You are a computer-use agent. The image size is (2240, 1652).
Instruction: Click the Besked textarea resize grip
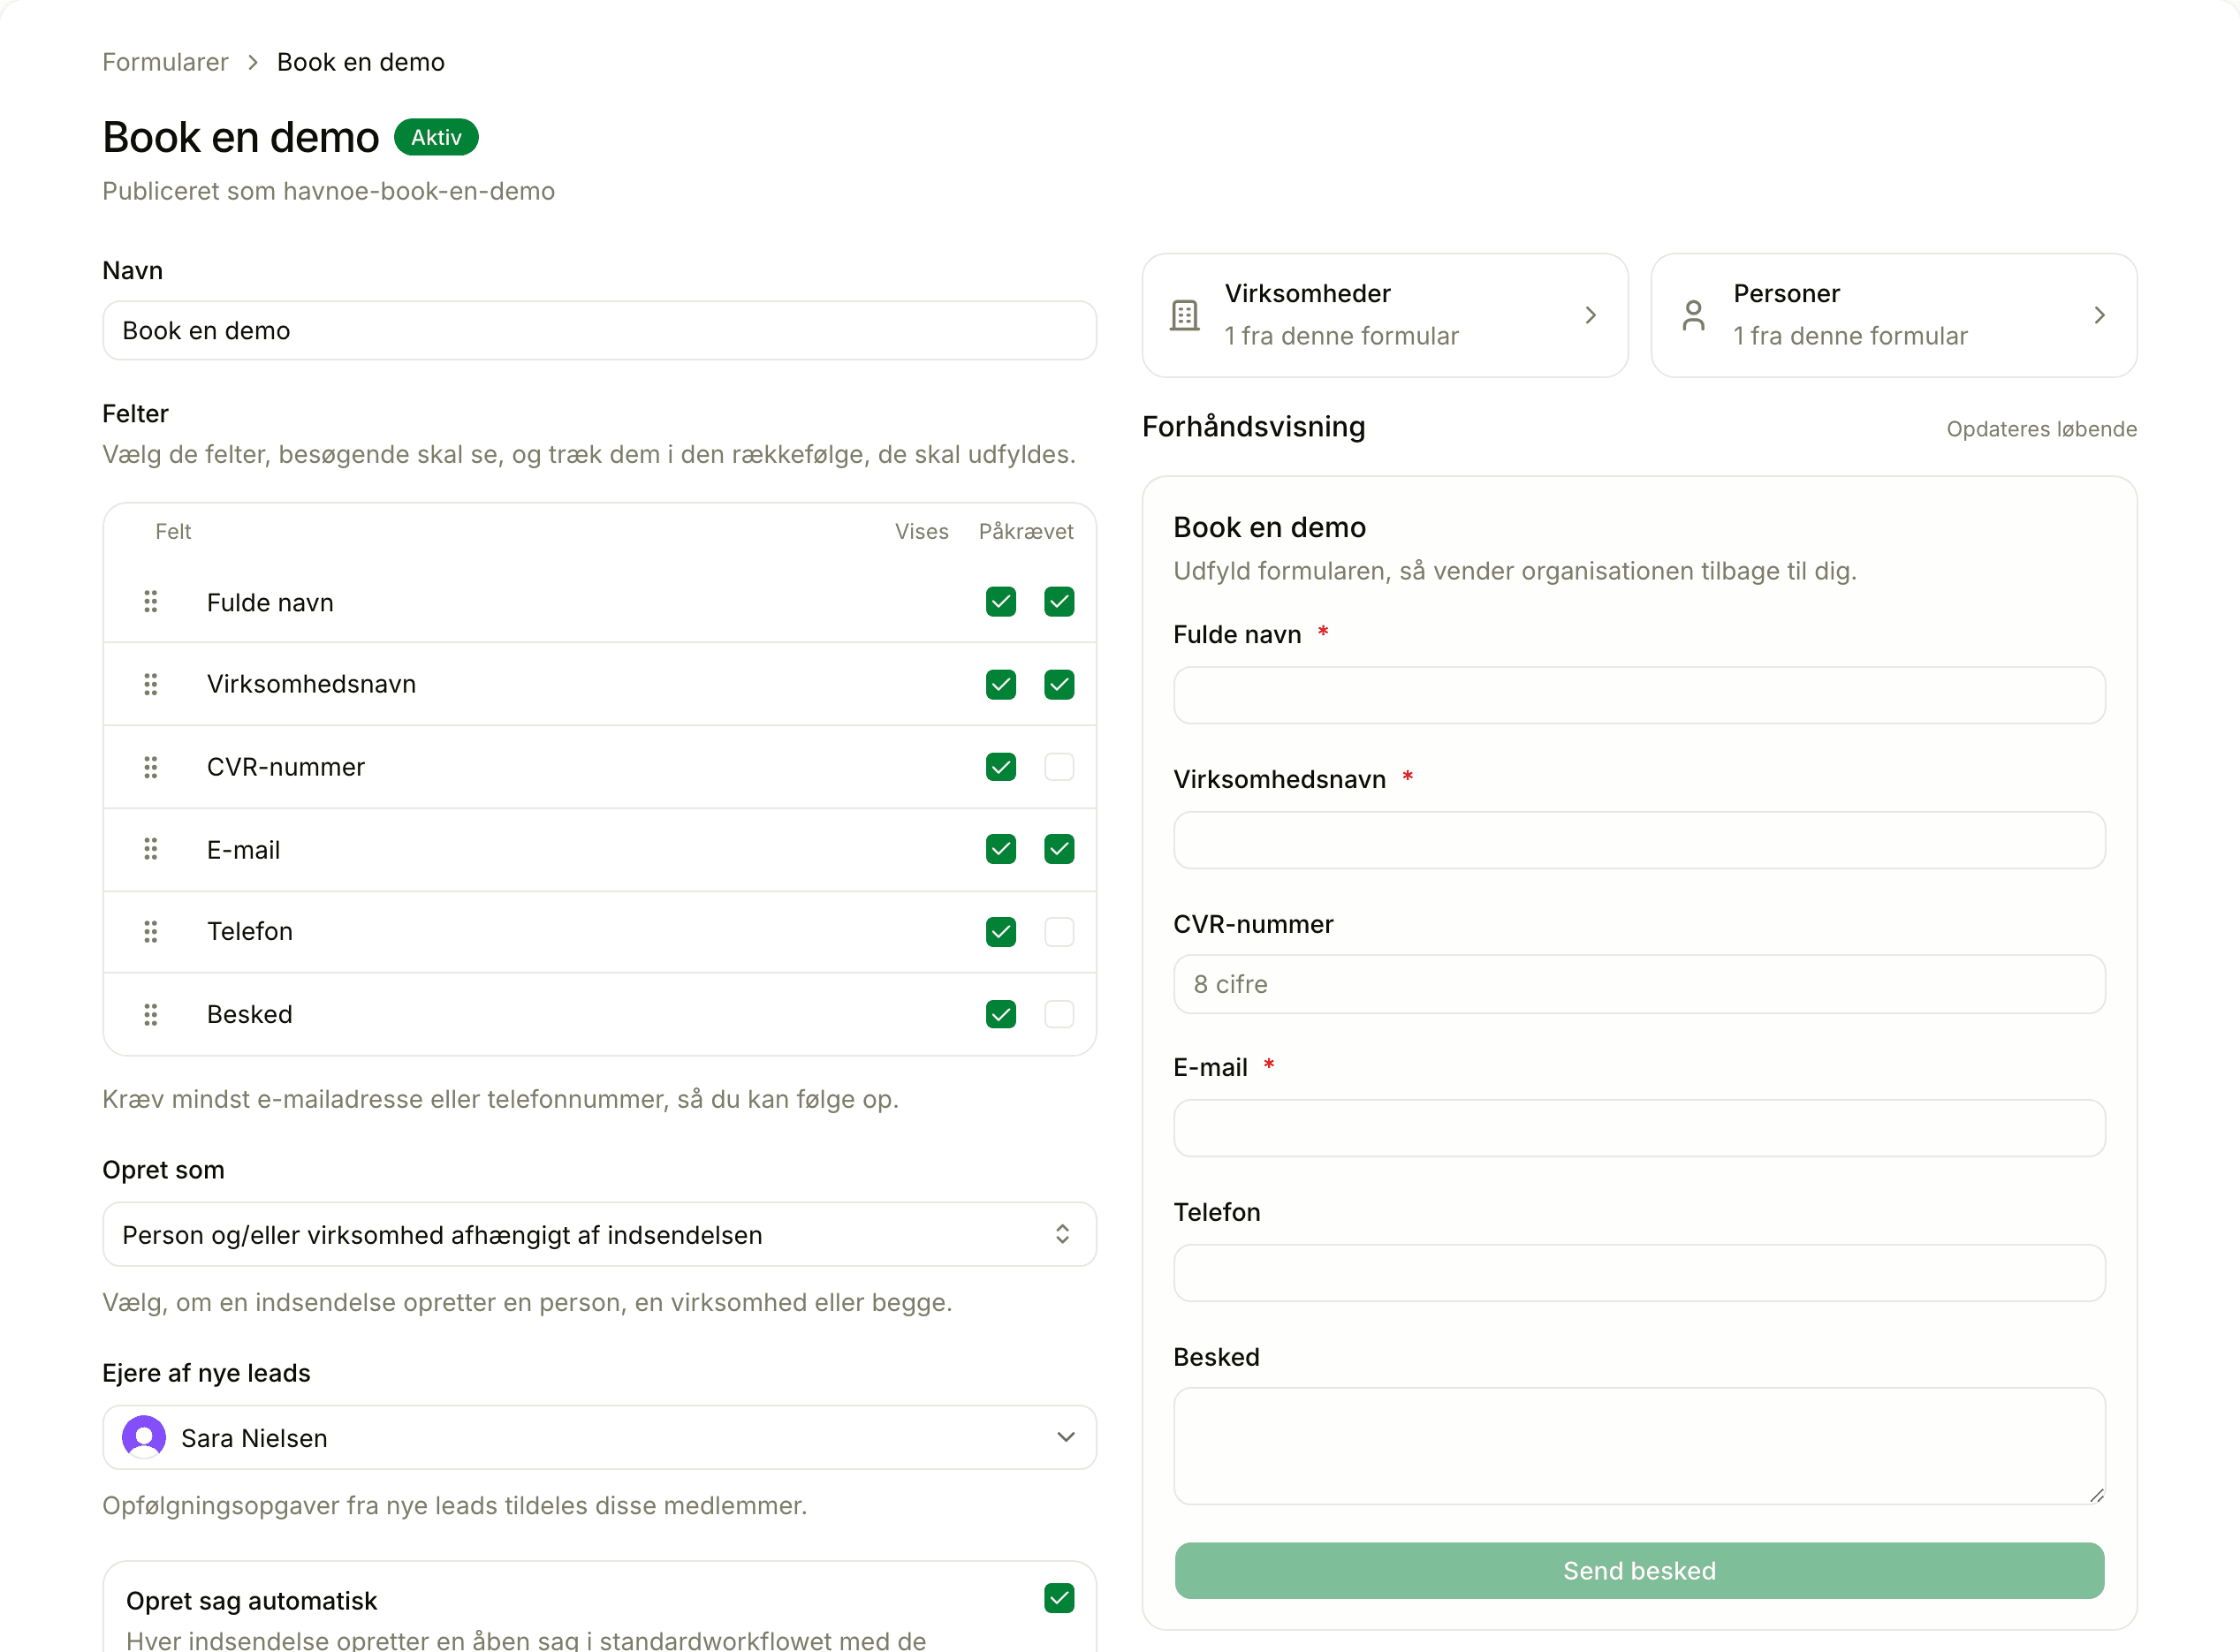click(2096, 1495)
